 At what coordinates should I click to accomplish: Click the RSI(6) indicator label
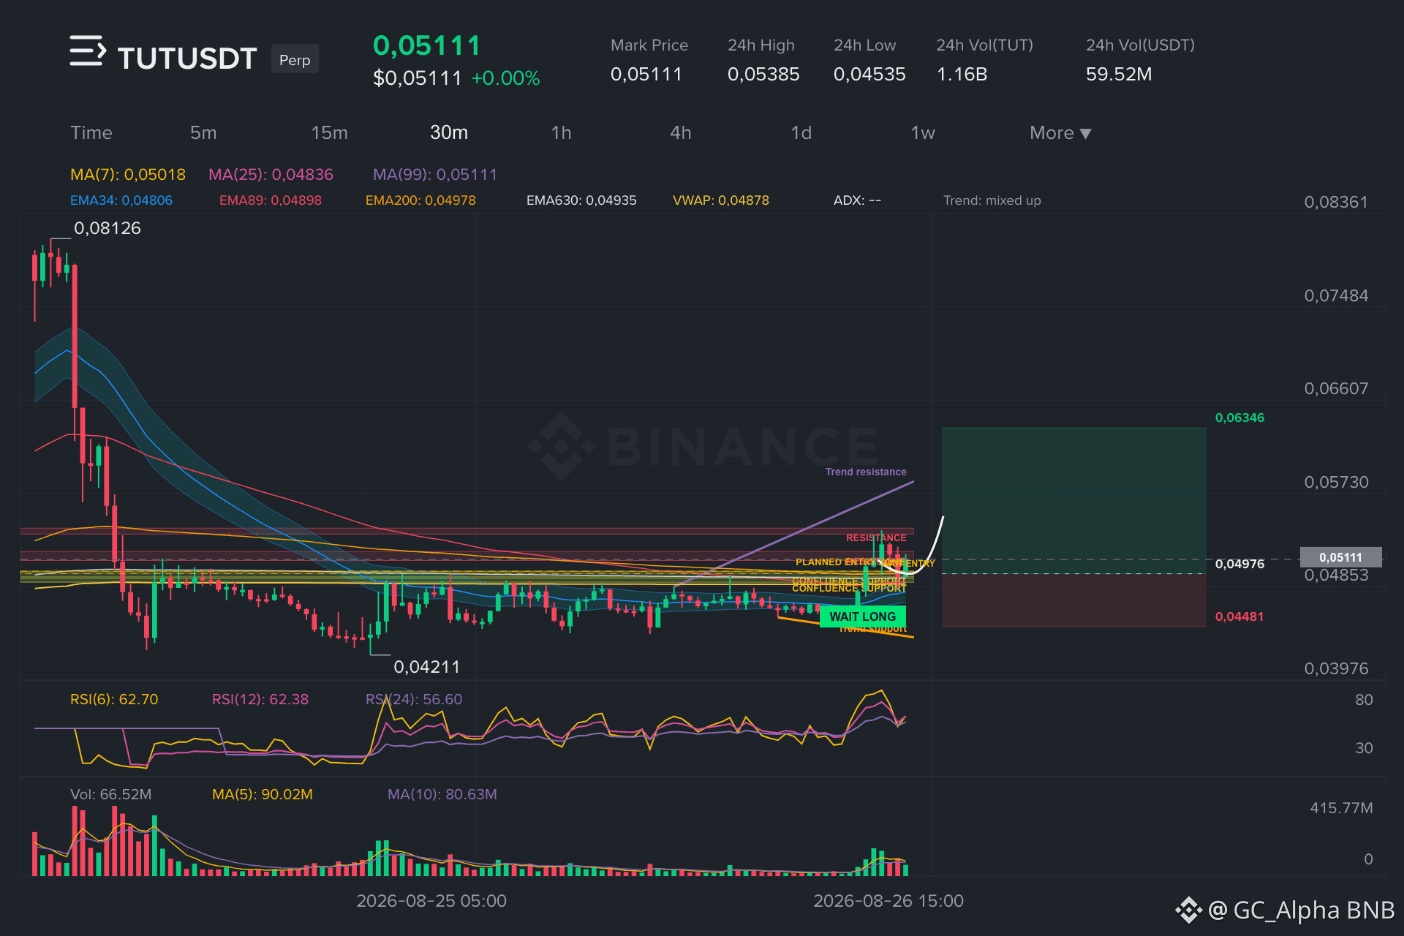pyautogui.click(x=114, y=700)
